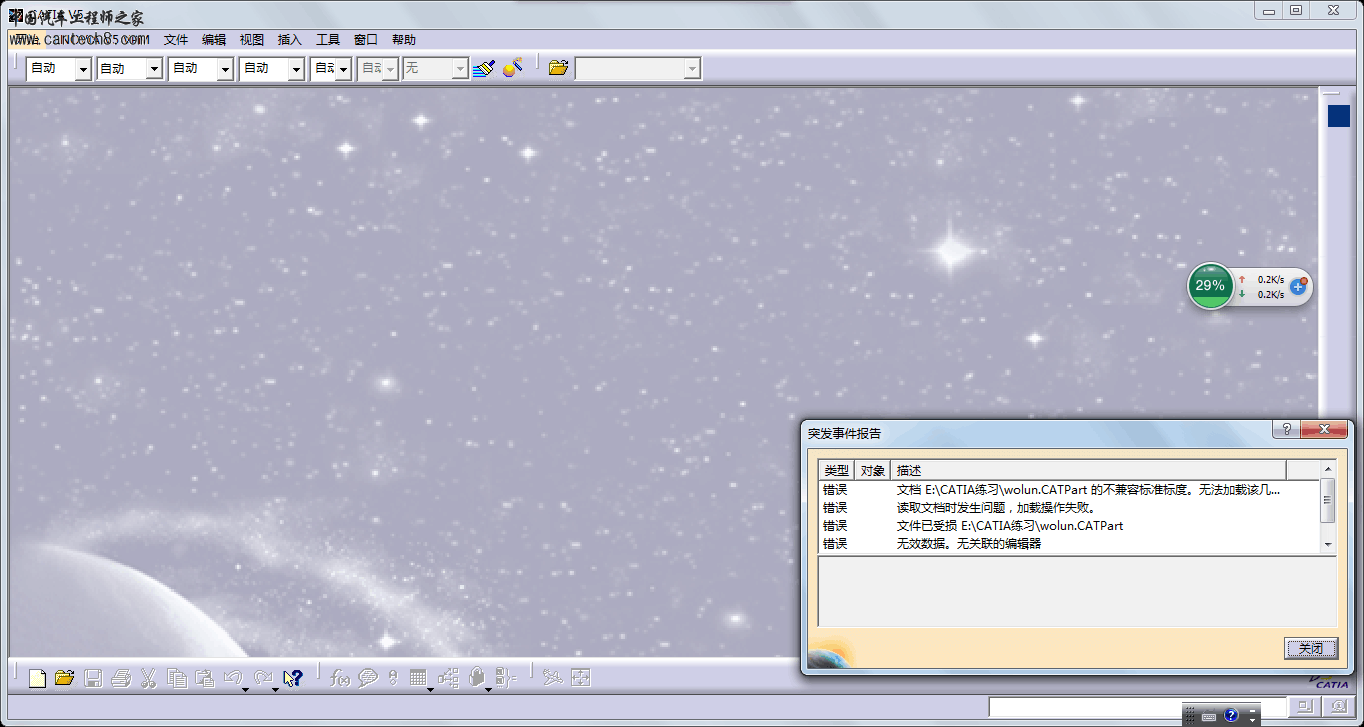The width and height of the screenshot is (1364, 727).
Task: Click the command input field in status bar
Action: (x=1138, y=706)
